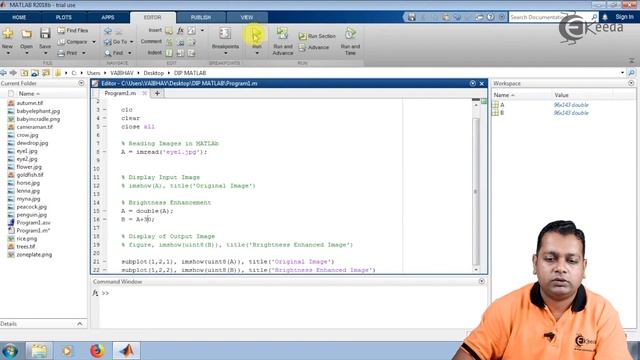
Task: Switch to the PUBLISH tab
Action: 201,18
